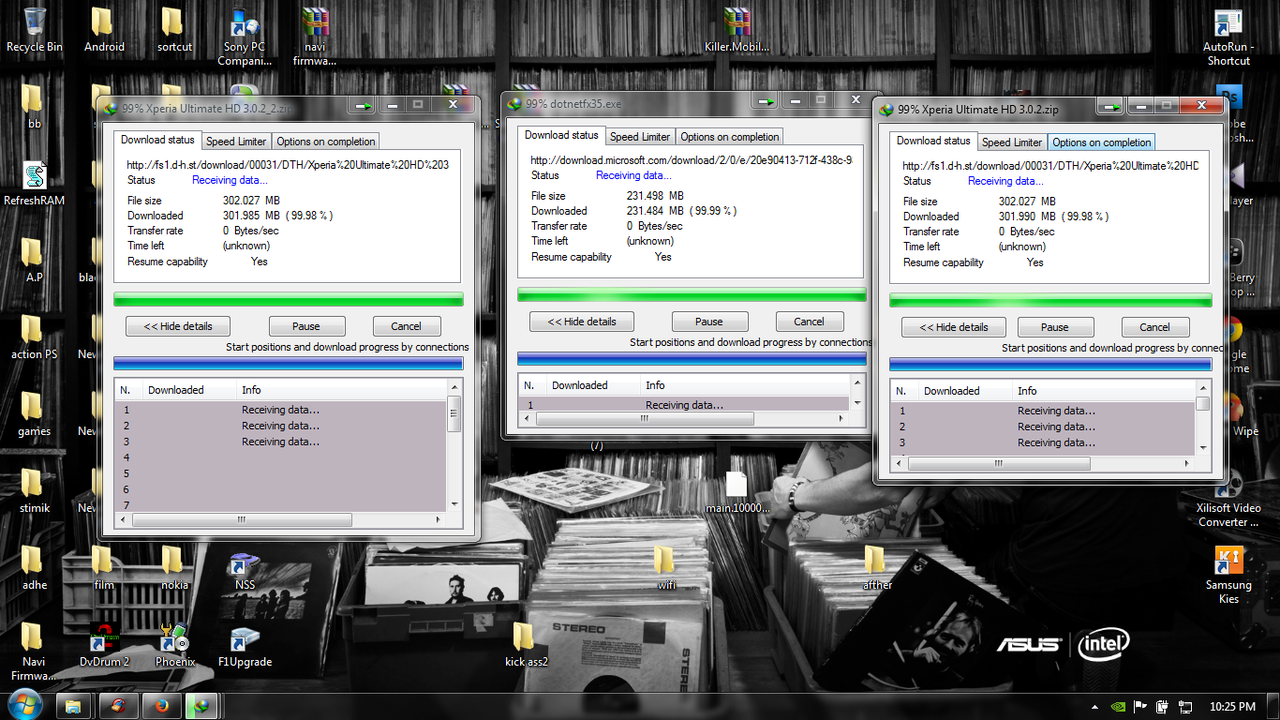Pause the dotnetfx35.exe download

point(709,321)
